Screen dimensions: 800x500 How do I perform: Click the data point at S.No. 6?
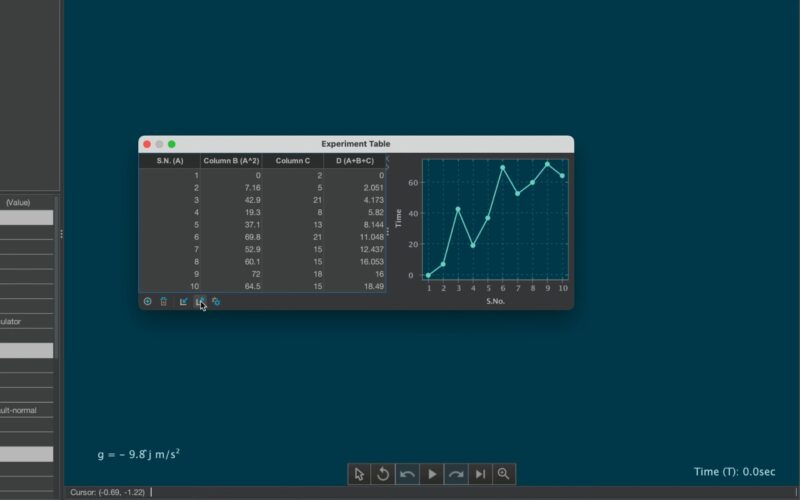[x=503, y=168]
